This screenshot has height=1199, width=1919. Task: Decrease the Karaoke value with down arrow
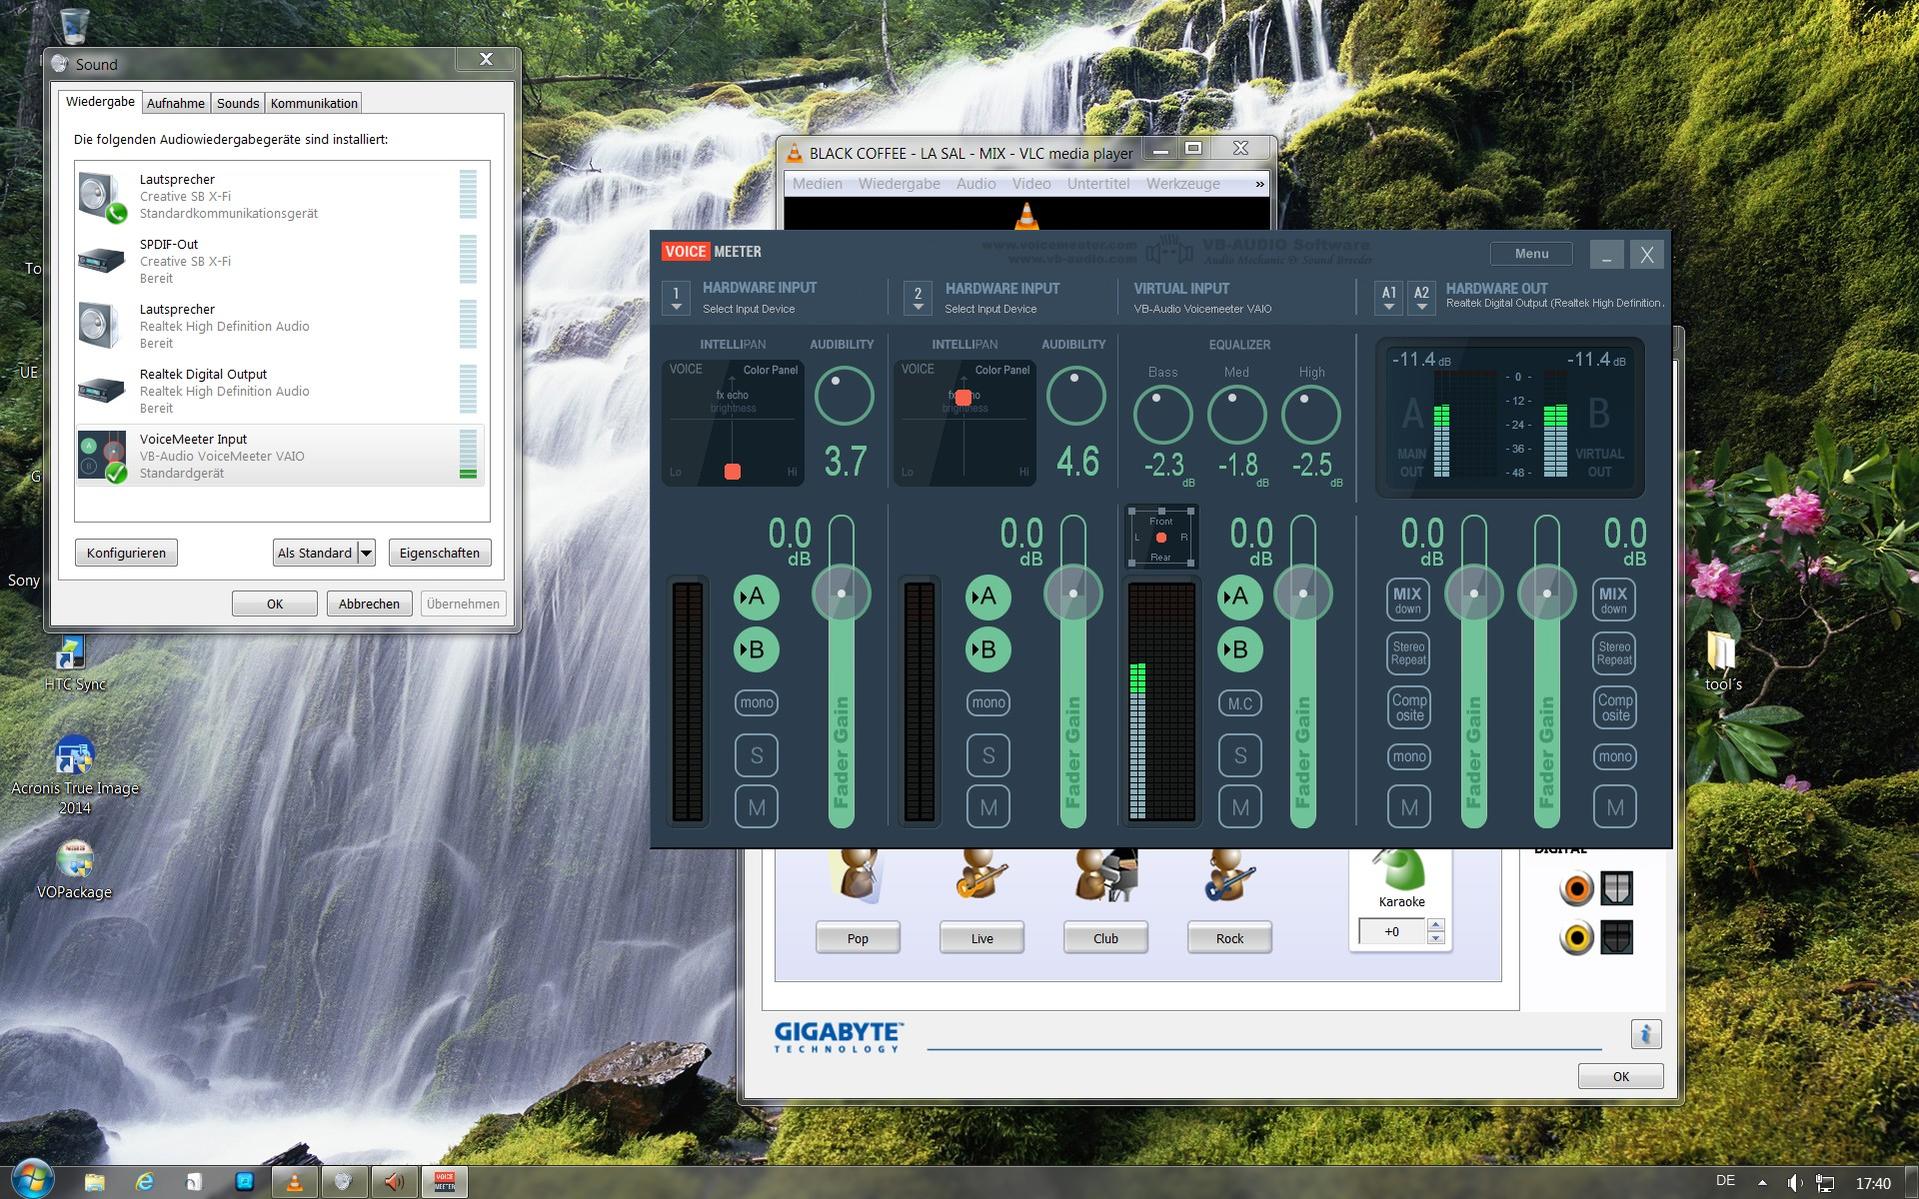(x=1436, y=938)
